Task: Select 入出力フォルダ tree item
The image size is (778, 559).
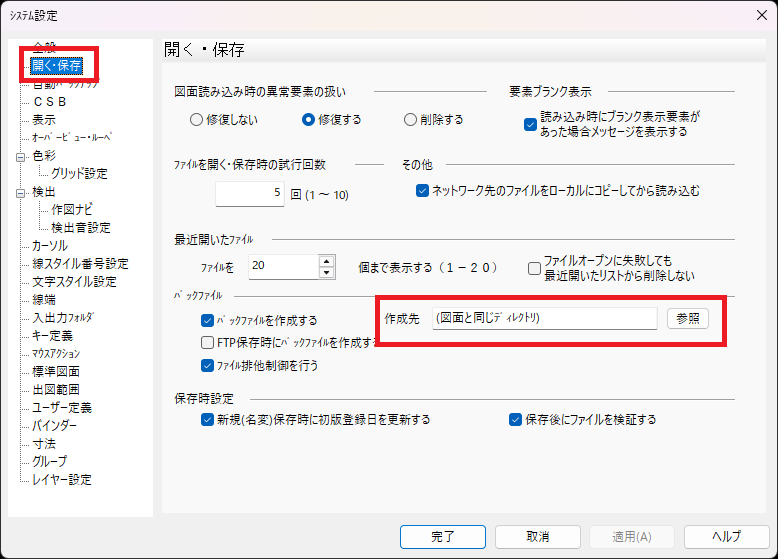Action: 63,317
